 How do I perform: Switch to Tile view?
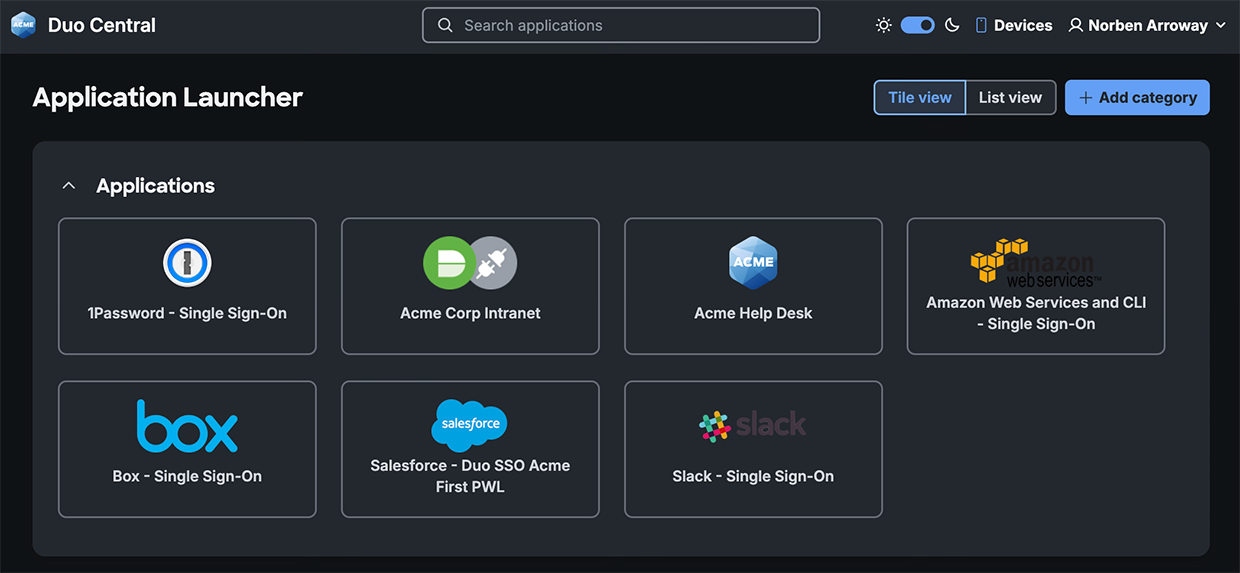(x=920, y=98)
